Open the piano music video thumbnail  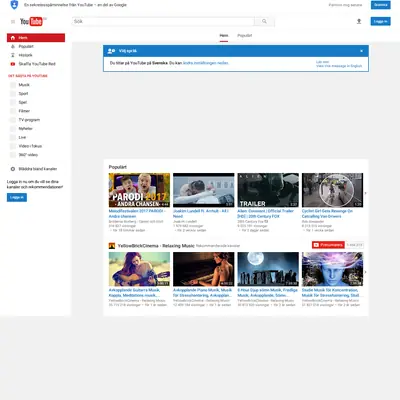[x=204, y=269]
